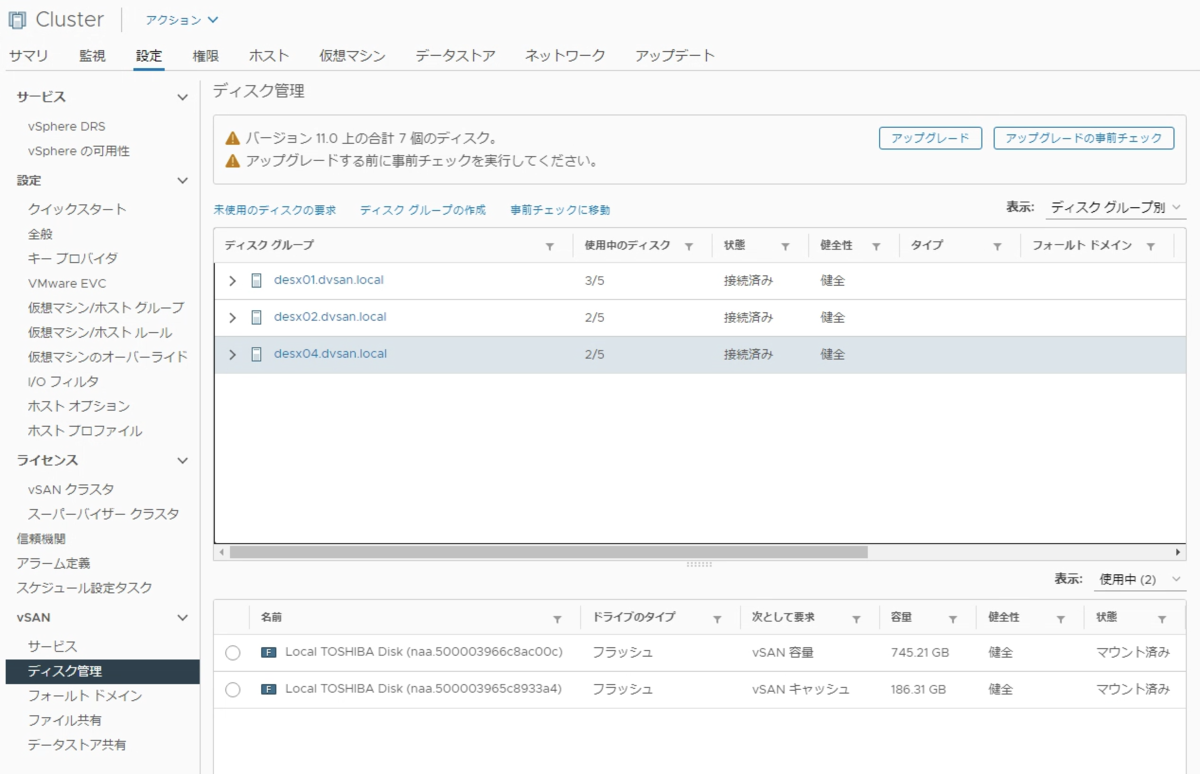
Task: Open filter for フォールト ドメイン column
Action: pyautogui.click(x=1151, y=246)
